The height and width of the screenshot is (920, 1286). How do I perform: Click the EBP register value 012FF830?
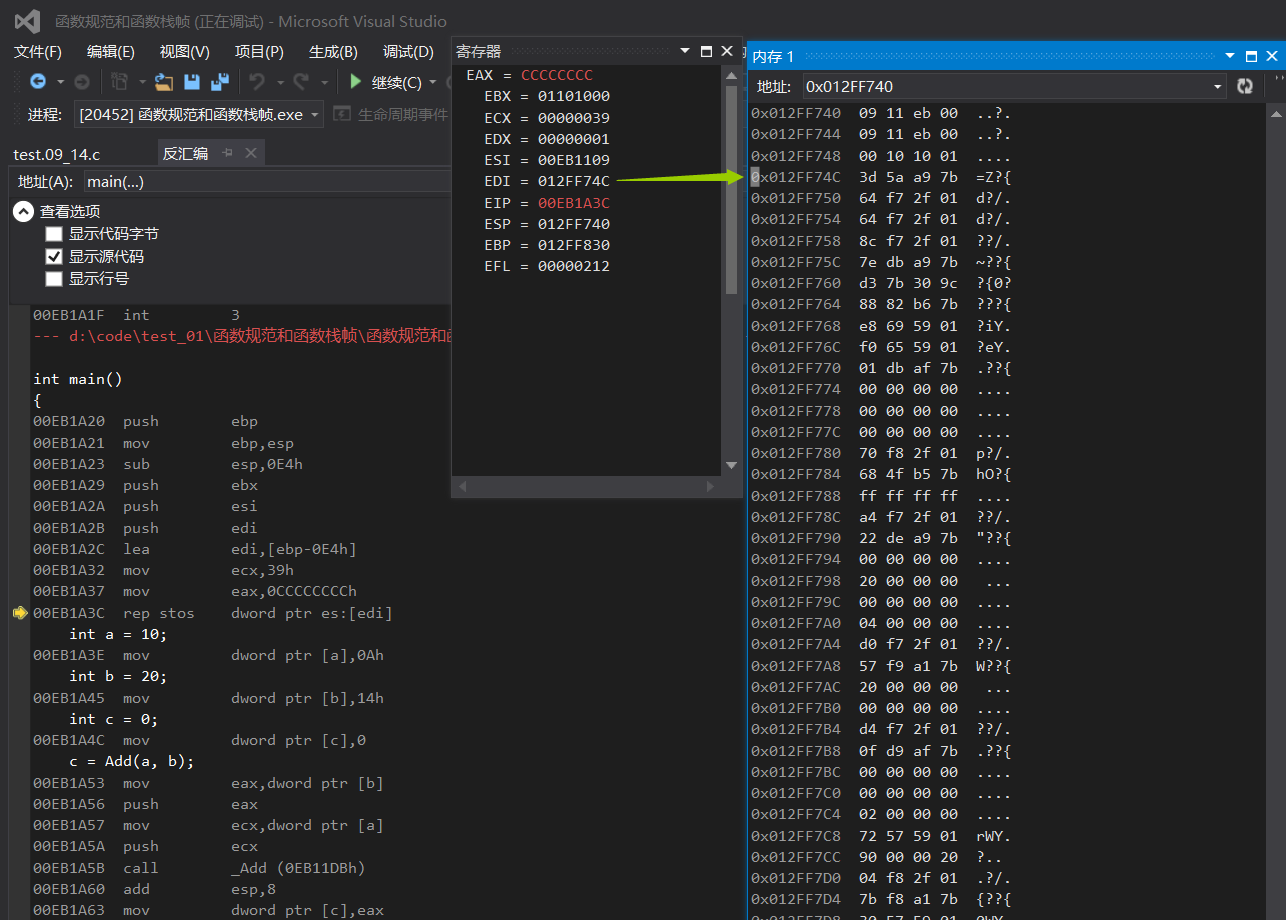574,245
